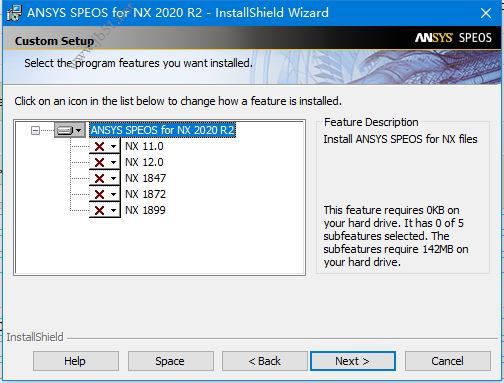The width and height of the screenshot is (504, 383).
Task: Click the Custom Setup heading text
Action: (x=54, y=41)
